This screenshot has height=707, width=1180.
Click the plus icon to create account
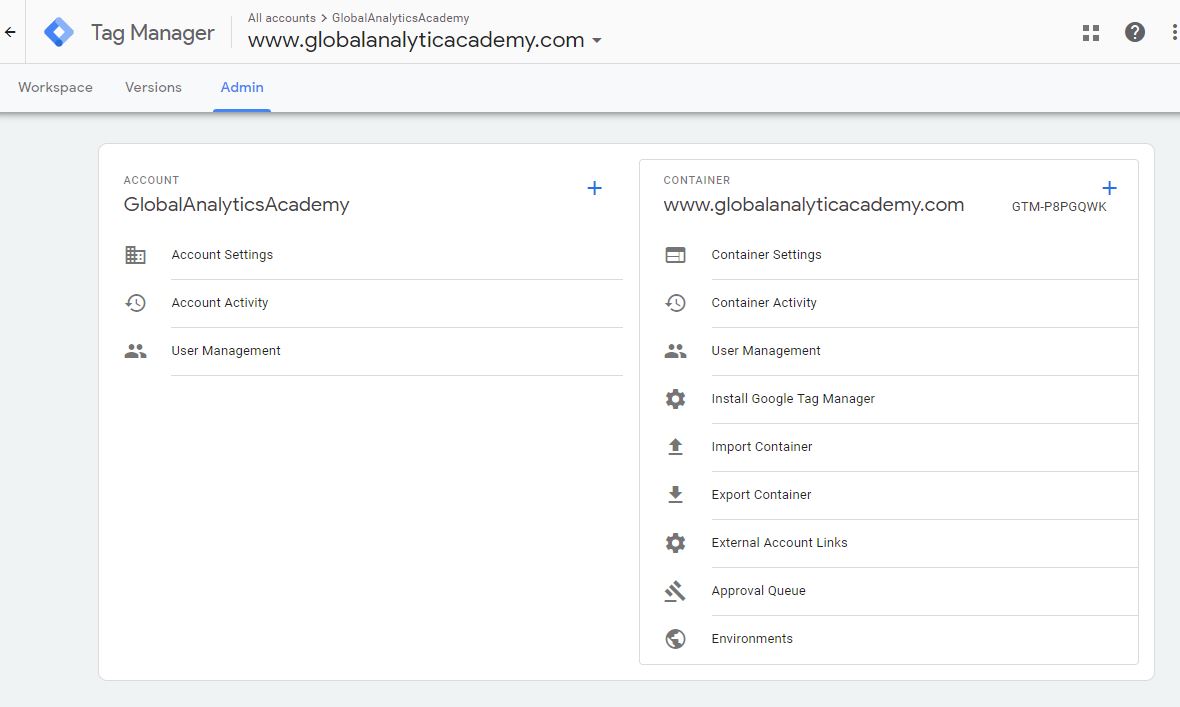[x=594, y=188]
